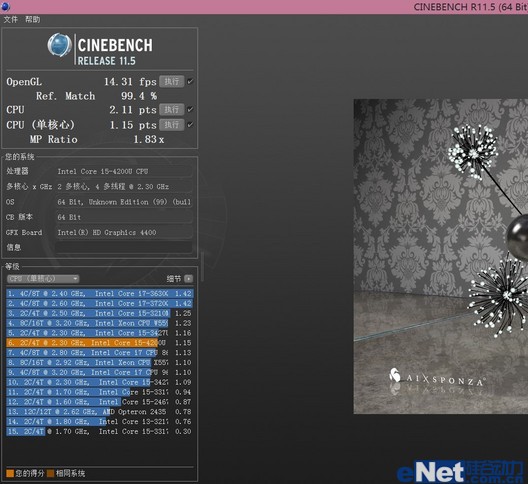Click the Cinebench app icon in title bar
The width and height of the screenshot is (528, 484).
click(x=5, y=6)
